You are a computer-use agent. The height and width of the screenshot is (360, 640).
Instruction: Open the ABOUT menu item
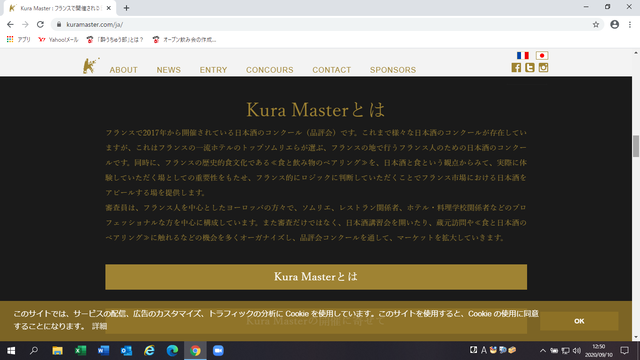pos(123,70)
